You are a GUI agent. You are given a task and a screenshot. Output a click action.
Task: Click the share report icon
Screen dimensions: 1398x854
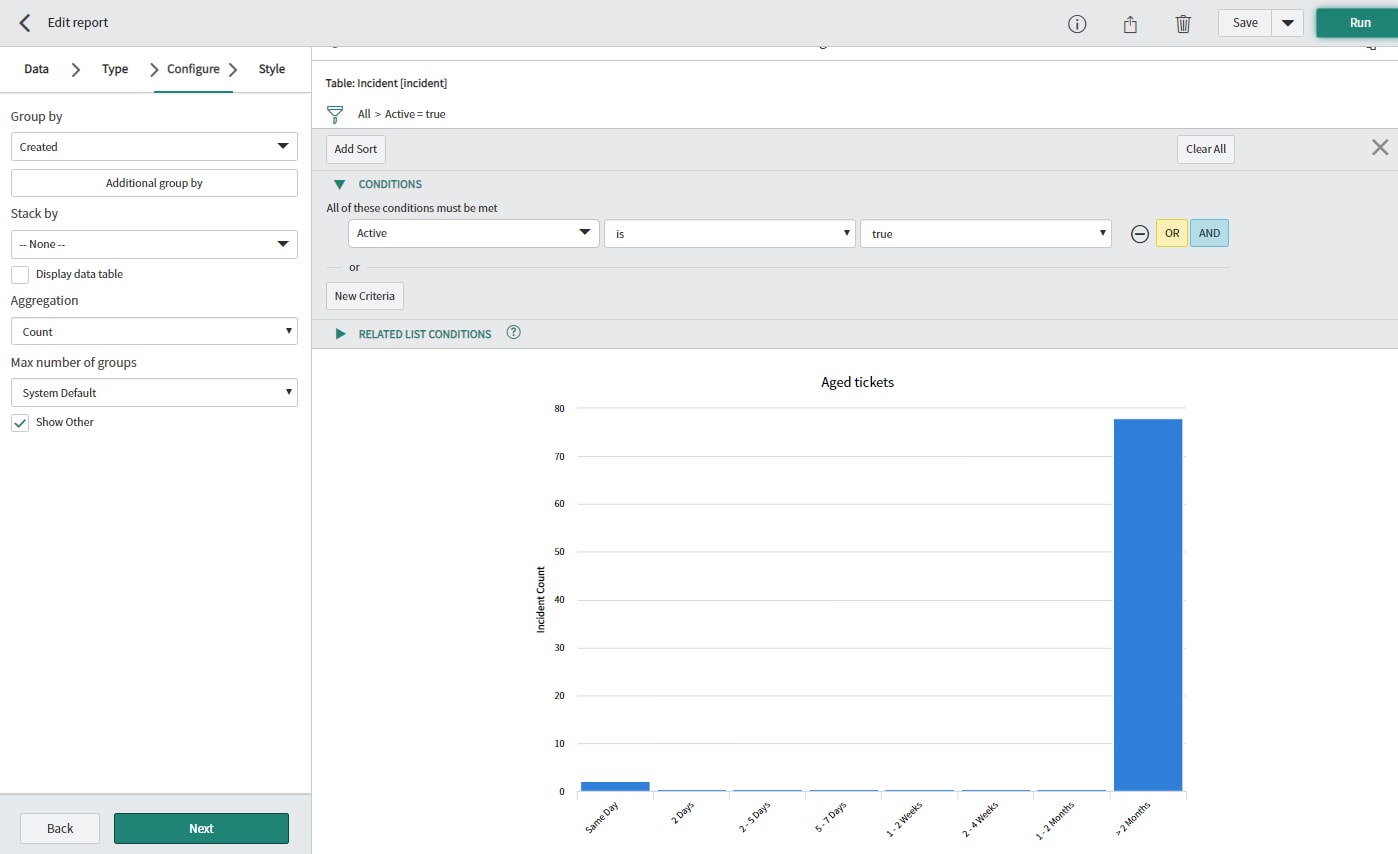[1130, 23]
